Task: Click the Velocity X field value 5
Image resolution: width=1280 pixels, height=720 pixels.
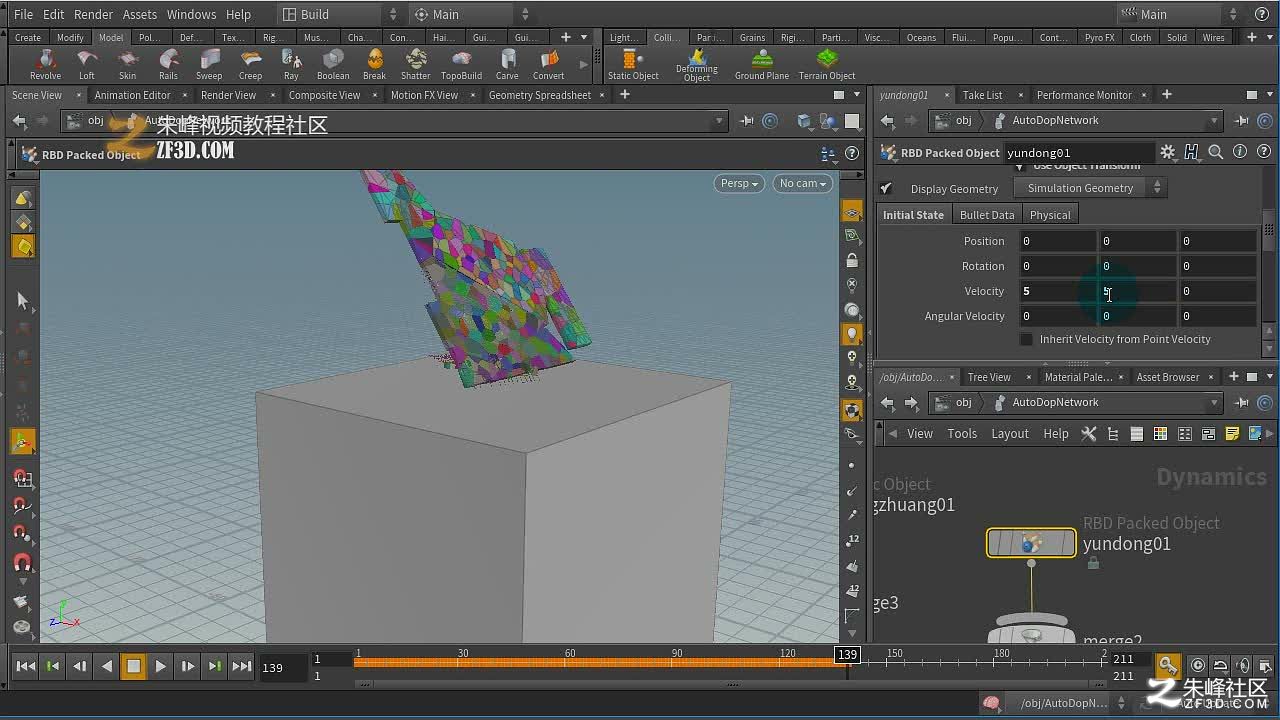Action: (x=1057, y=291)
